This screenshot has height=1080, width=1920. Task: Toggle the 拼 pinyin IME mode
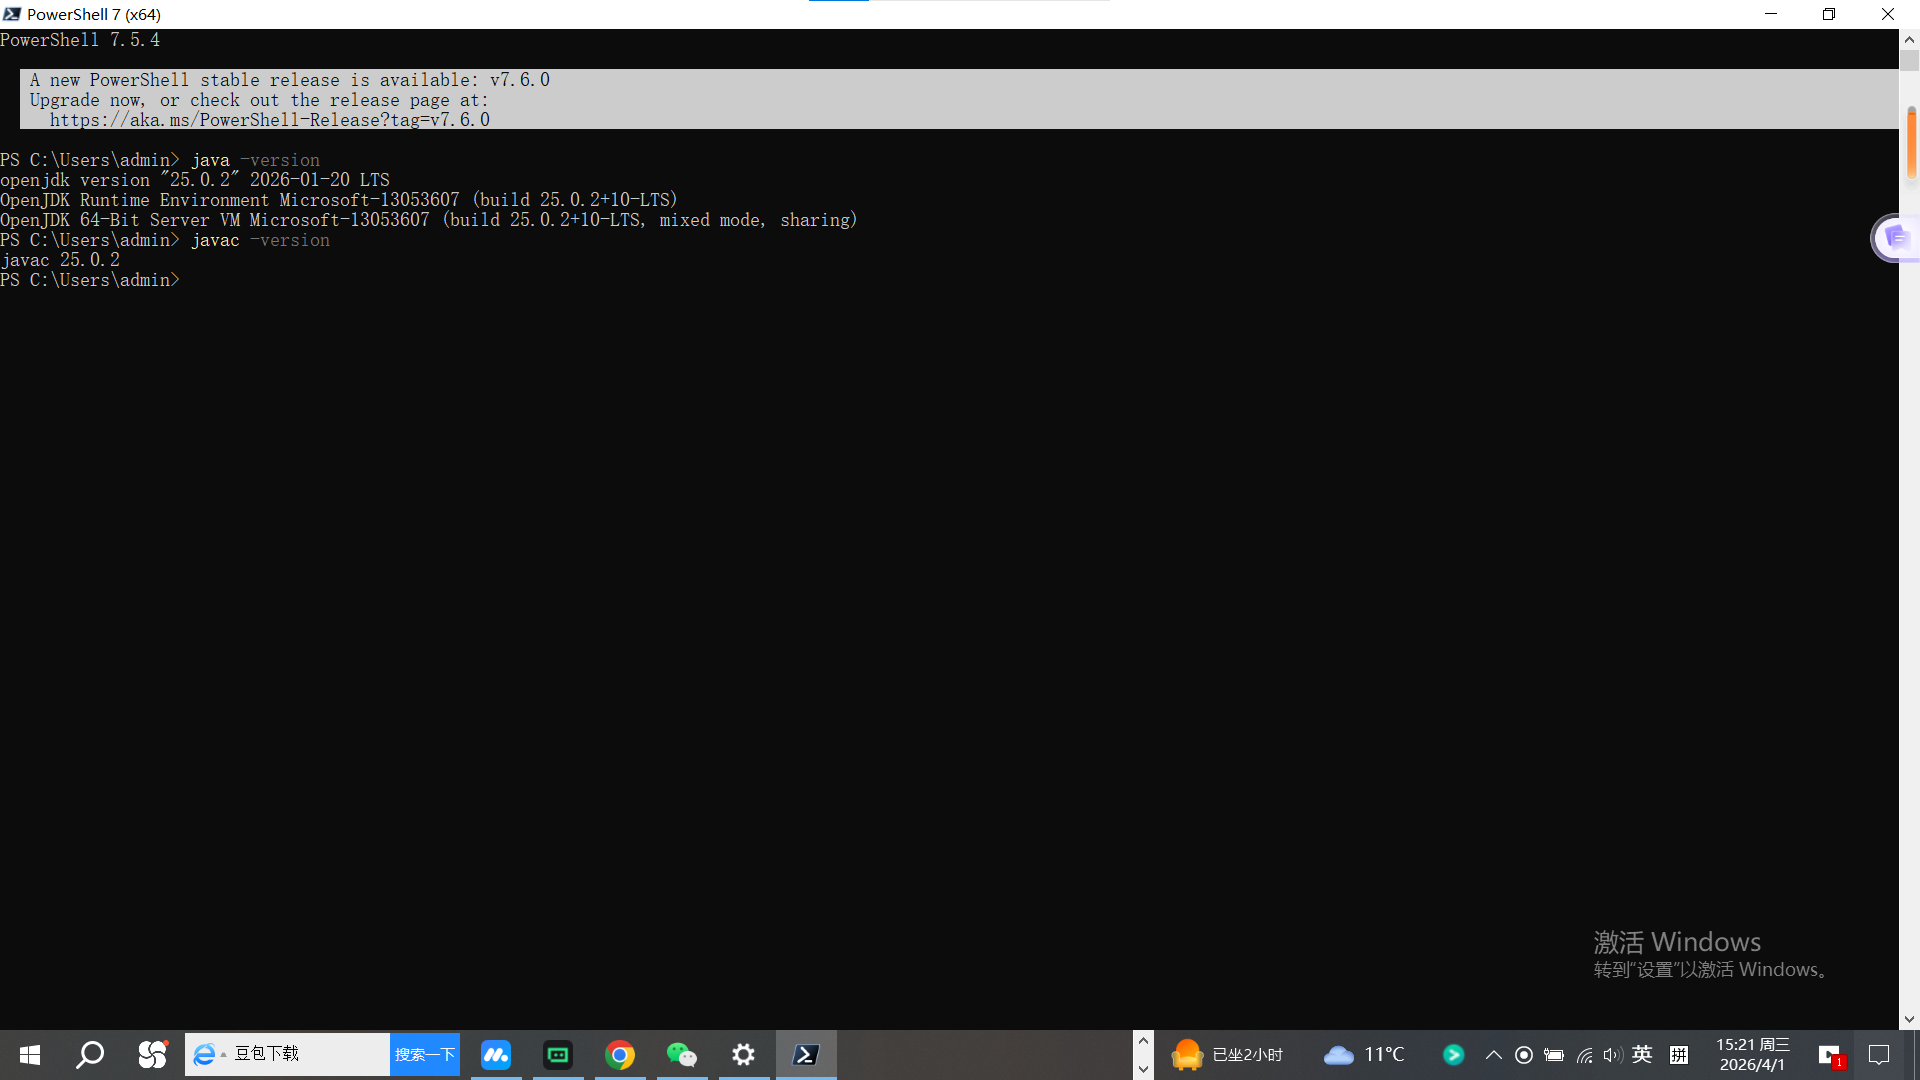[1679, 1054]
